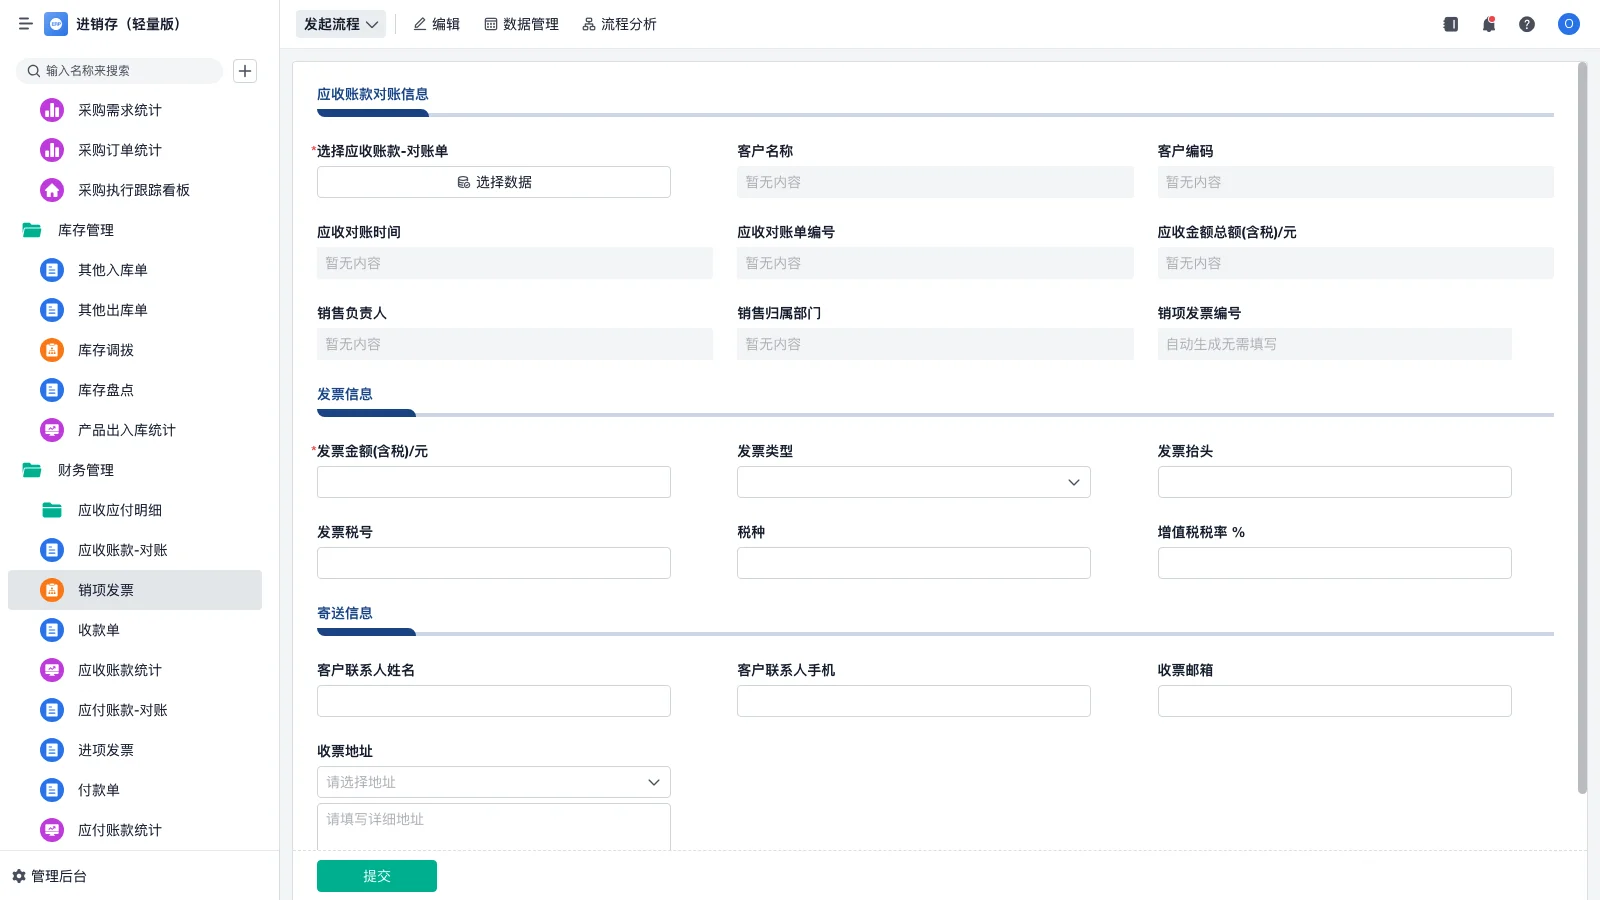Viewport: 1600px width, 900px height.
Task: Click the 客户编码 field
Action: tap(1356, 182)
